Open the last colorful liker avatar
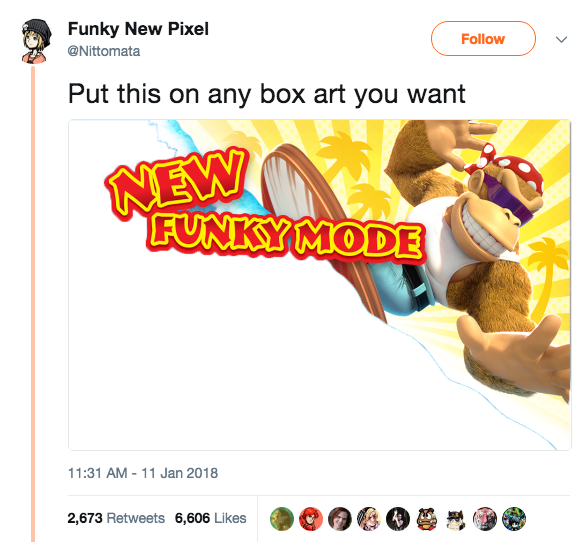580x542 pixels. [514, 519]
